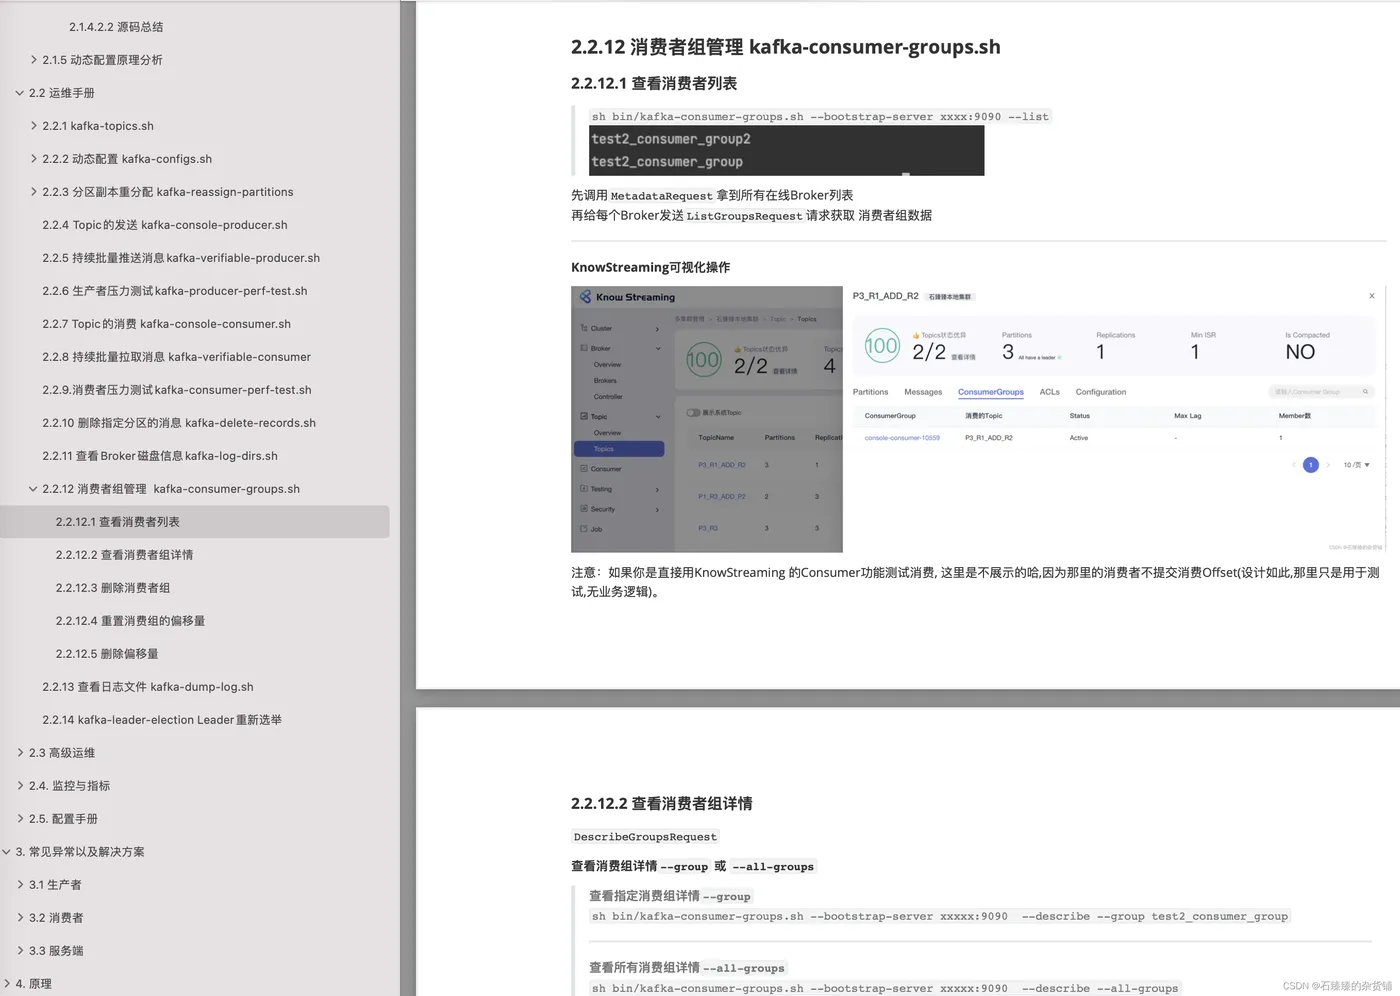Expand the 2.1.5 动态配置原理分析 outline arrow
The image size is (1400, 996).
33,60
